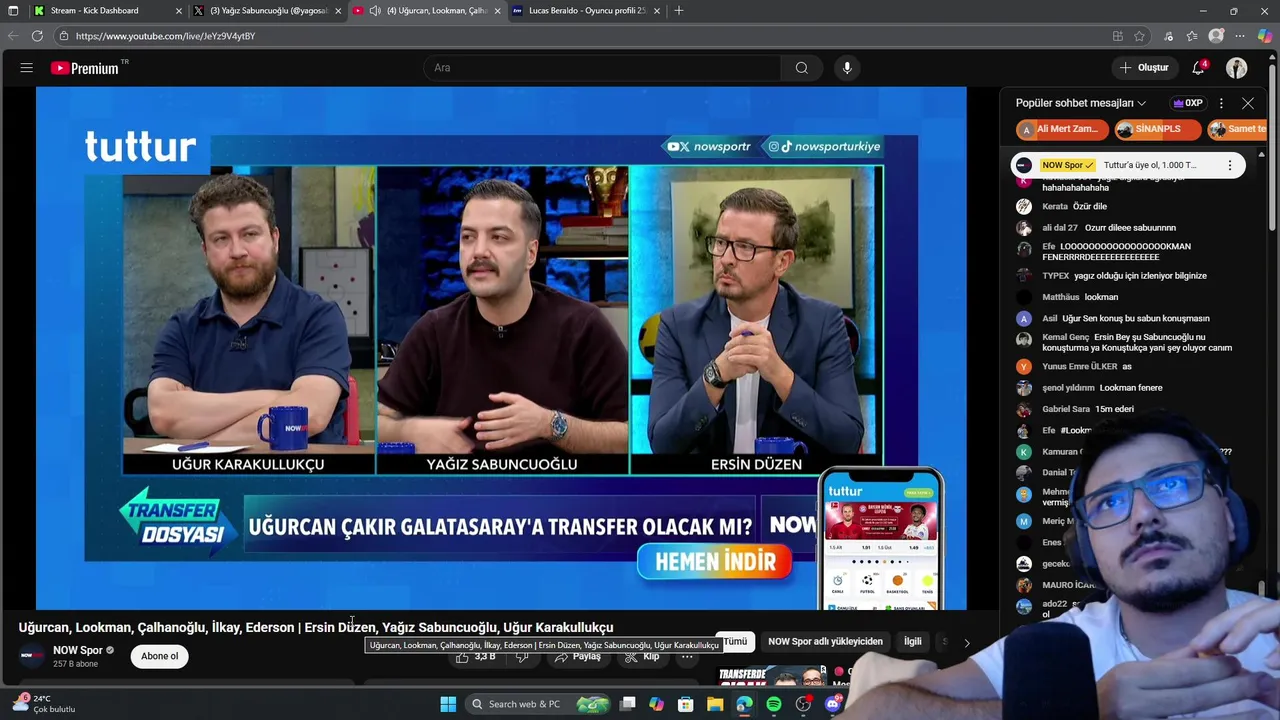The image size is (1280, 720).
Task: Open the chat panel three-dot options
Action: pyautogui.click(x=1221, y=103)
